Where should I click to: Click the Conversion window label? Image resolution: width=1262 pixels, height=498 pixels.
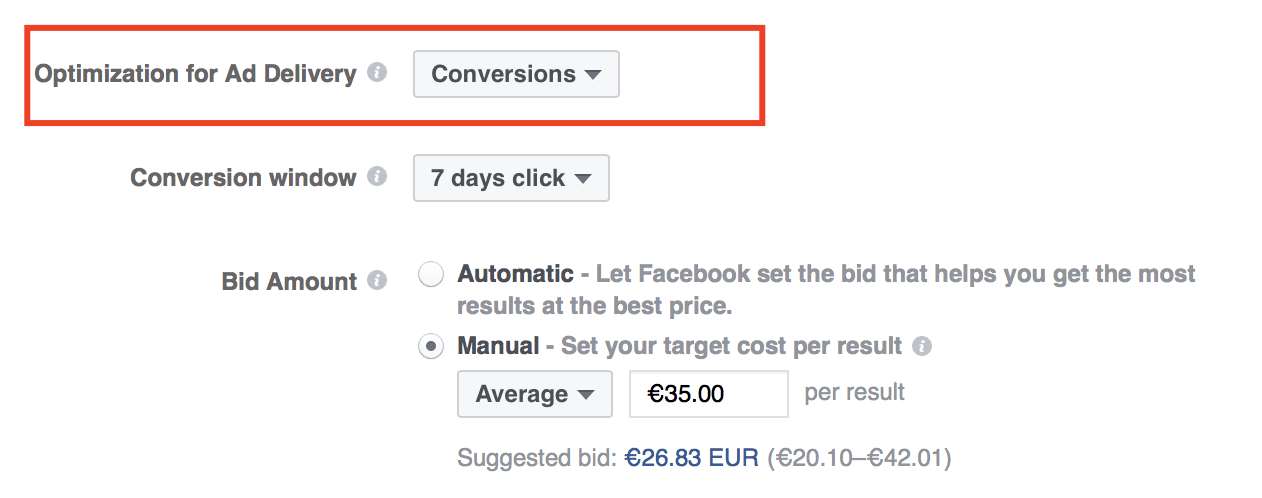(243, 178)
